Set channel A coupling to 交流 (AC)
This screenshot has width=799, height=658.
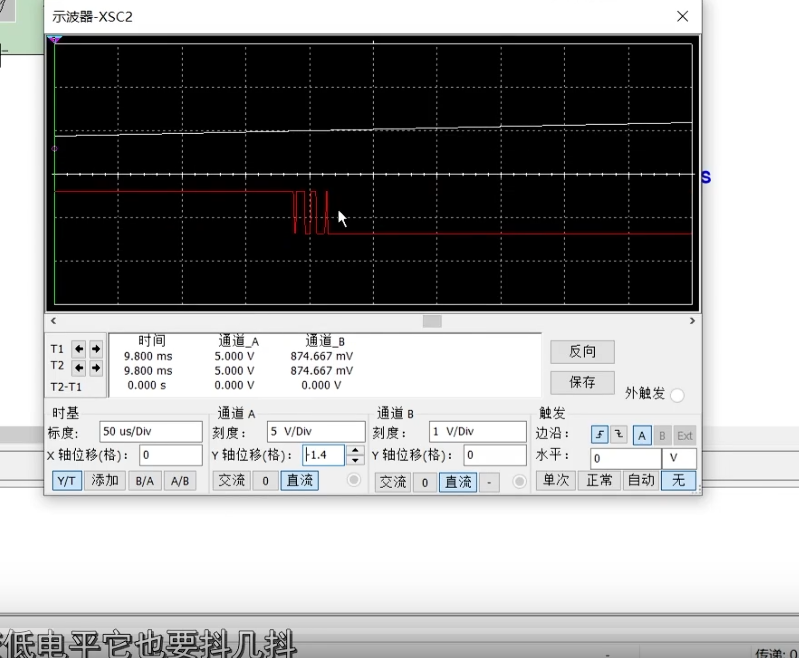pyautogui.click(x=232, y=481)
